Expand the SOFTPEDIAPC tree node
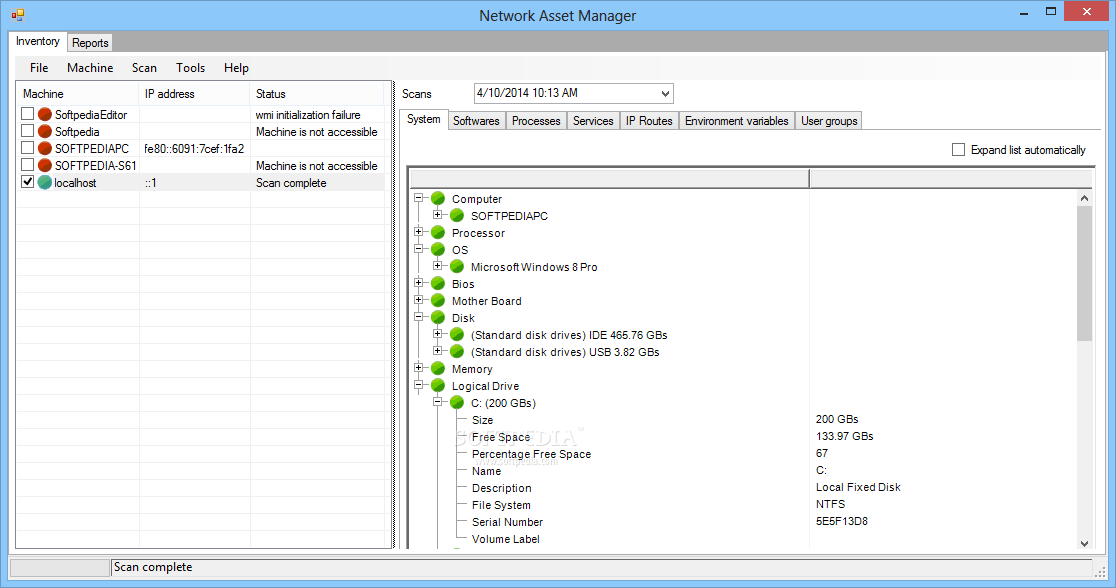Screen dimensions: 1116x588 click(x=438, y=215)
